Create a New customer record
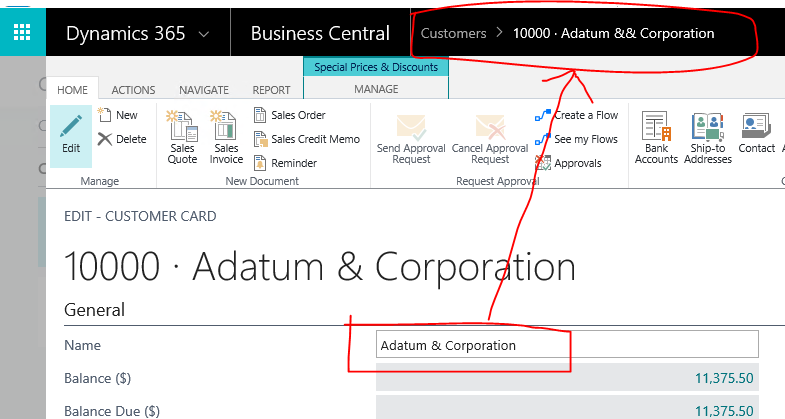This screenshot has width=785, height=419. pyautogui.click(x=118, y=115)
